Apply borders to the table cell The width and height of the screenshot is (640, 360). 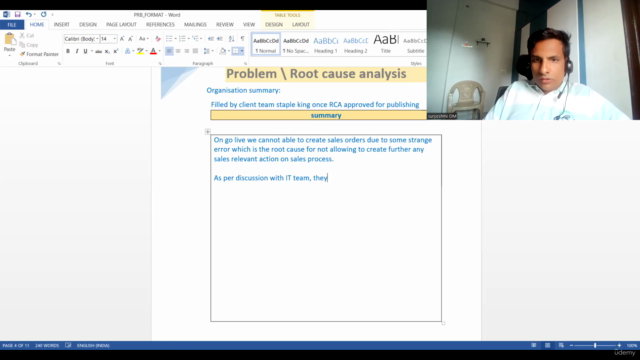[x=236, y=51]
